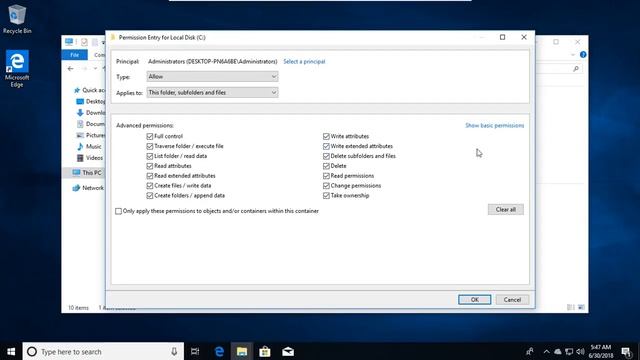Viewport: 640px width, 360px height.
Task: Click the taskbar clock showing 5:47 AM
Action: (601, 351)
